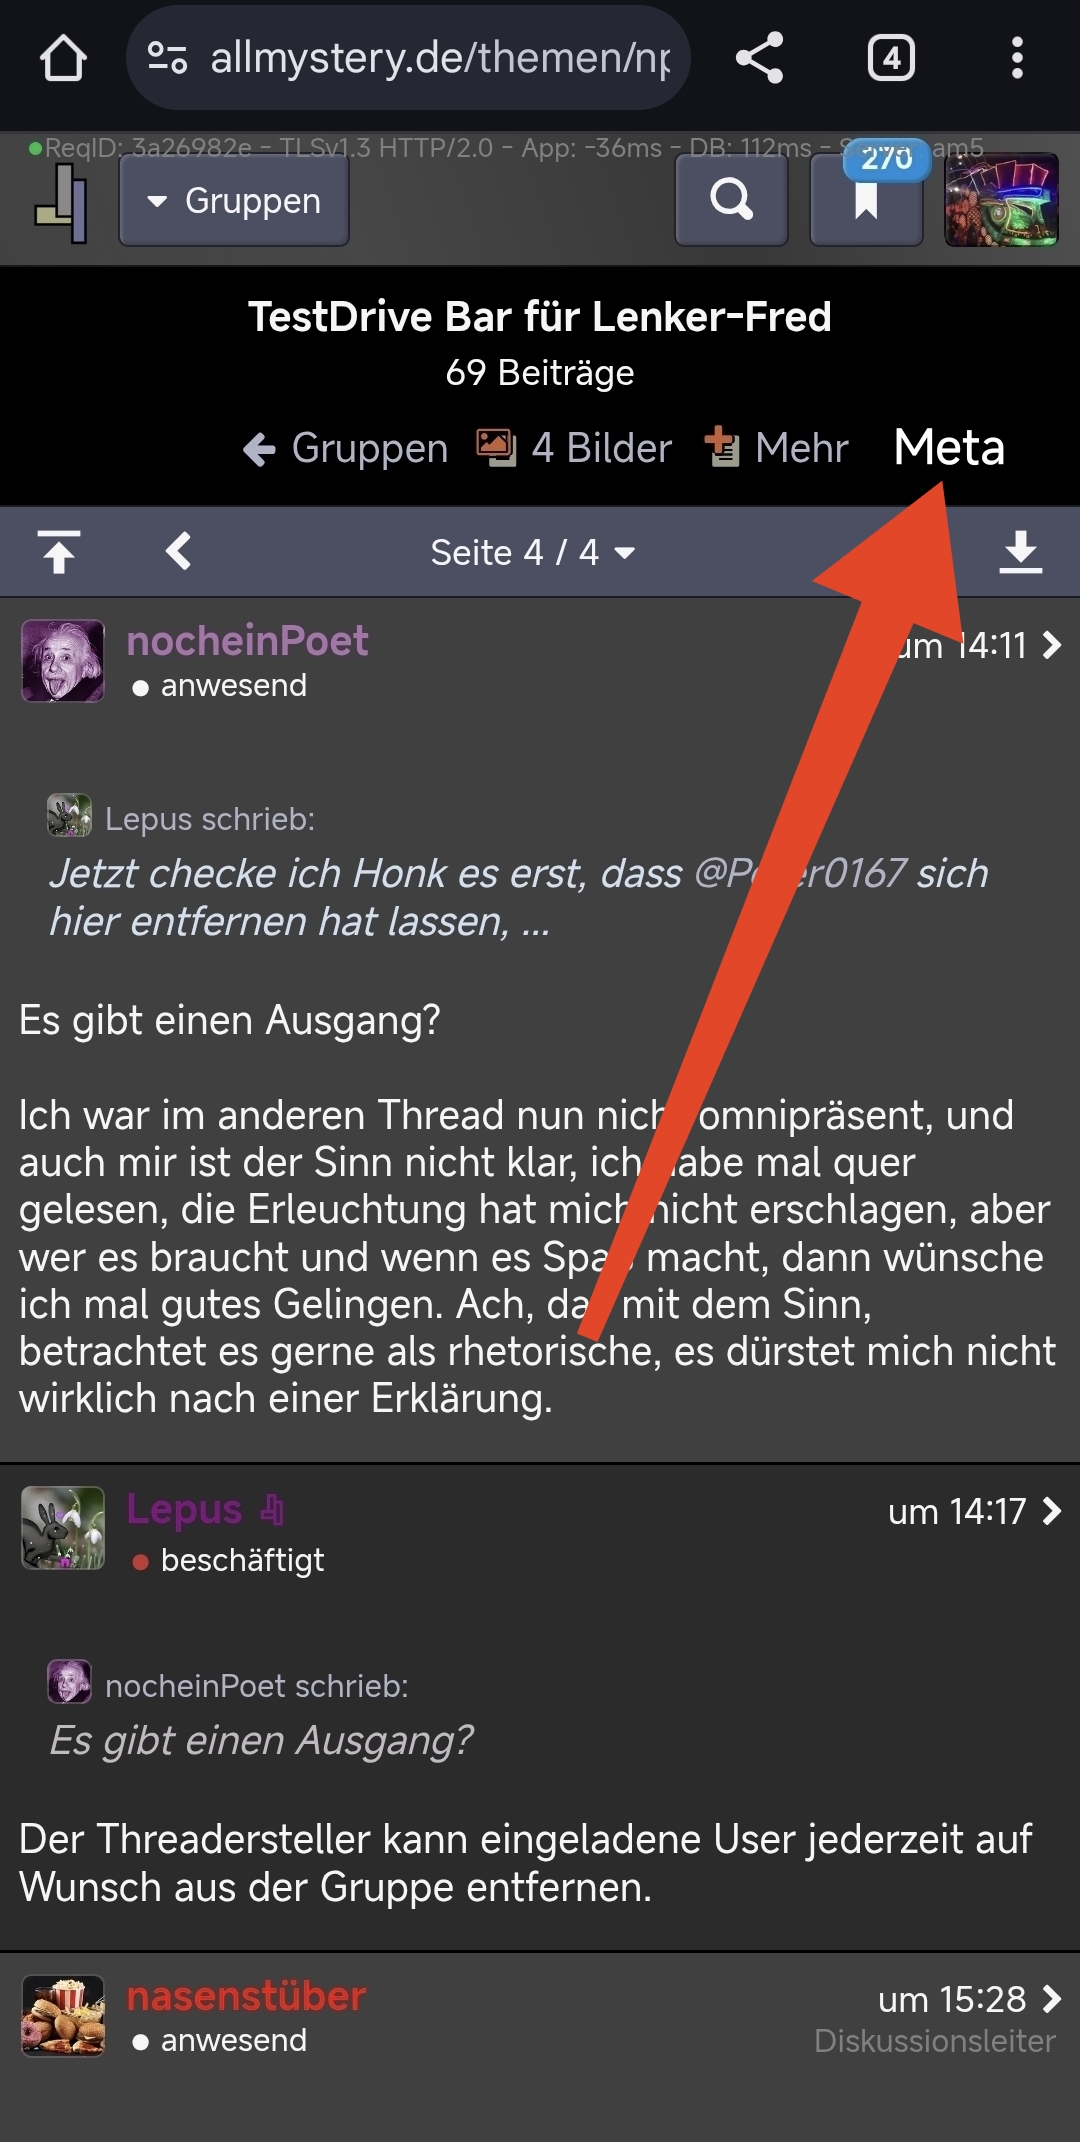Open the 4 Bilder tab
Image resolution: width=1080 pixels, height=2142 pixels.
point(574,448)
